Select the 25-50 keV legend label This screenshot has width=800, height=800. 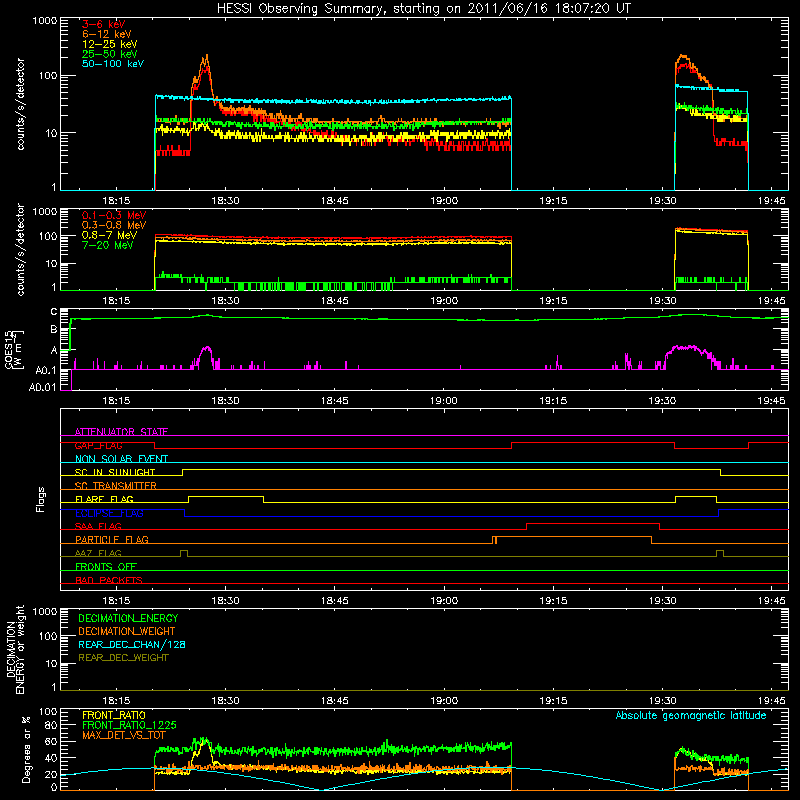click(110, 54)
